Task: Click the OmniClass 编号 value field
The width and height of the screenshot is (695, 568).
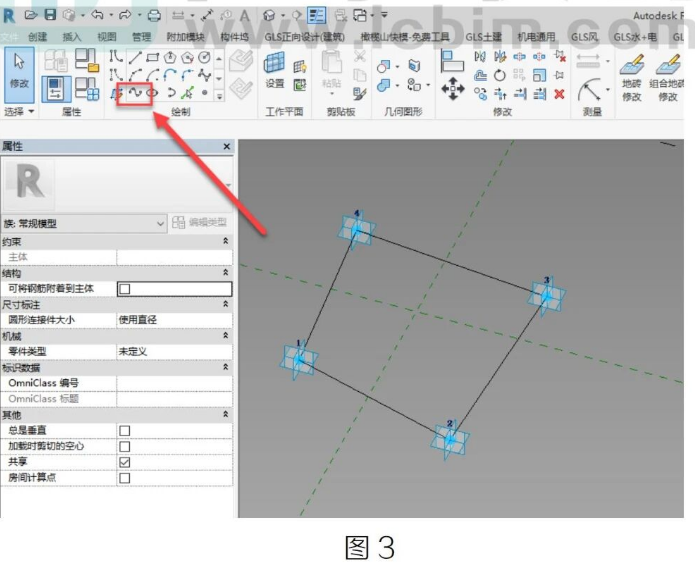Action: pyautogui.click(x=175, y=383)
